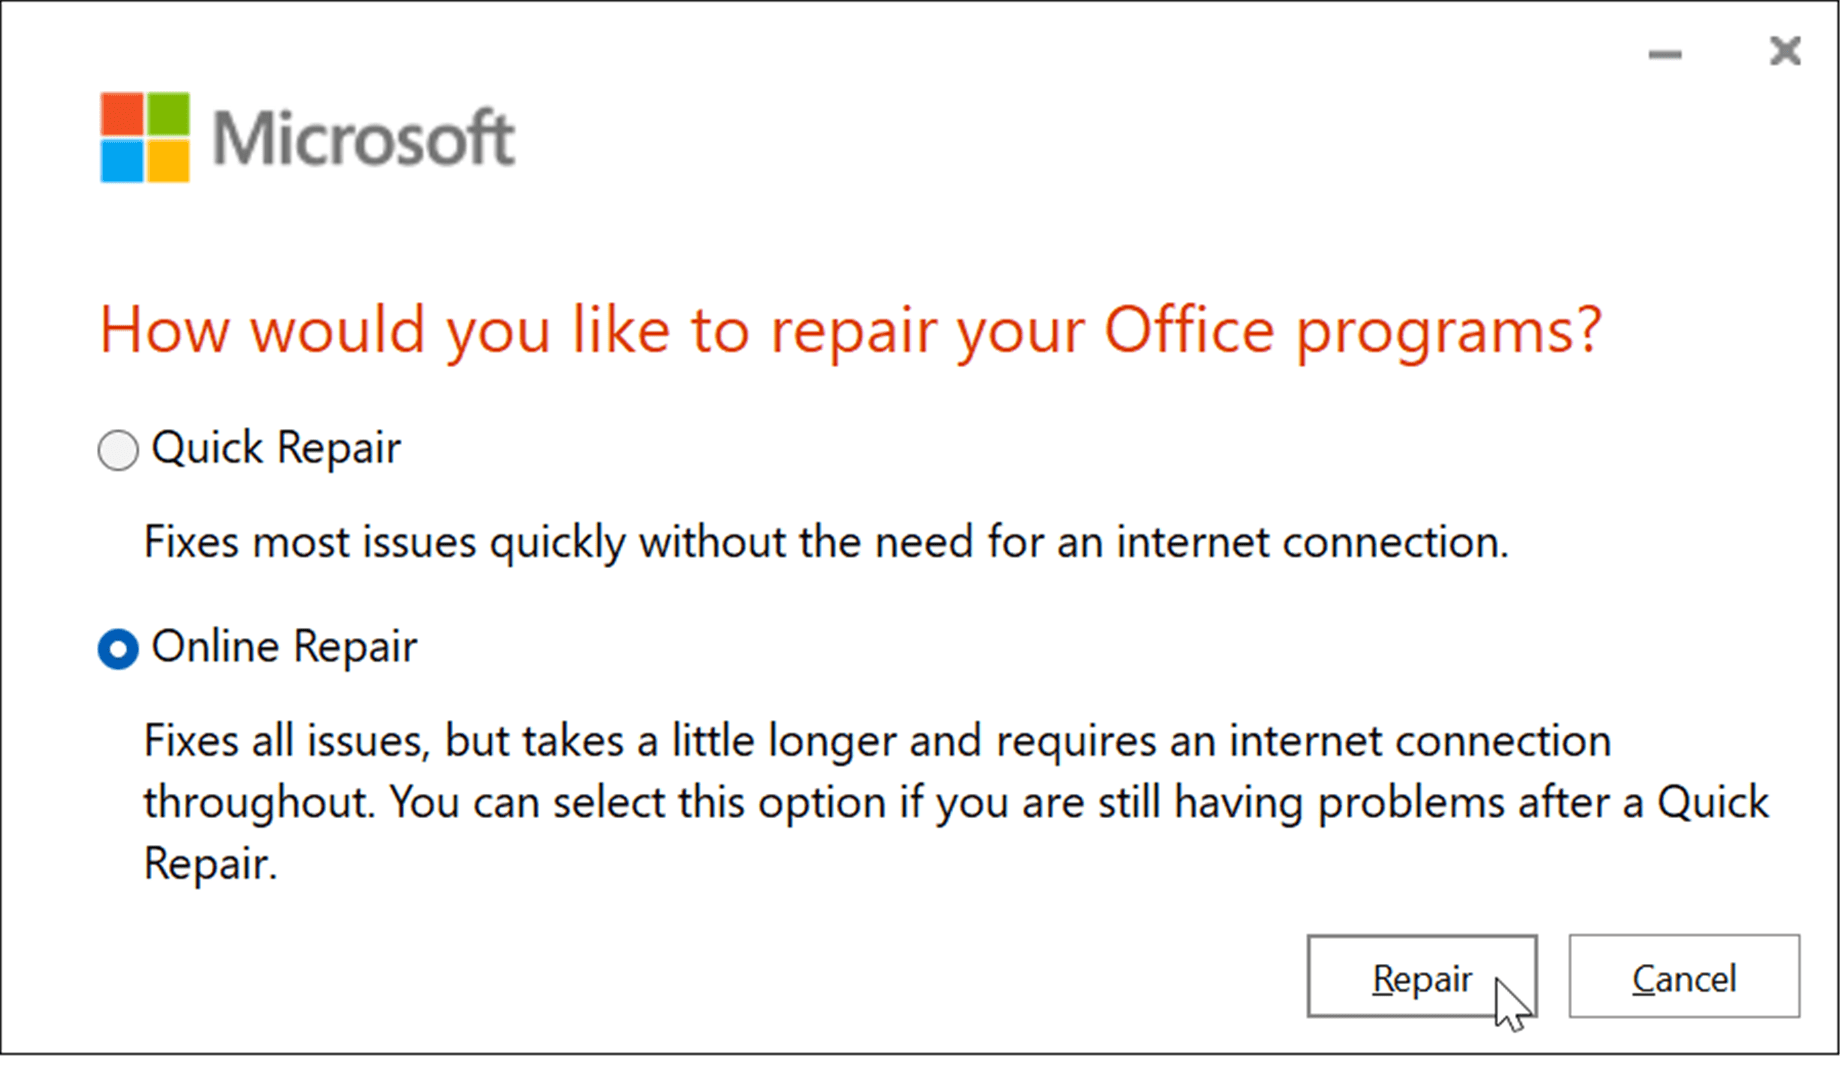The width and height of the screenshot is (1840, 1076).
Task: Click the red square of Microsoft logo
Action: pyautogui.click(x=122, y=114)
